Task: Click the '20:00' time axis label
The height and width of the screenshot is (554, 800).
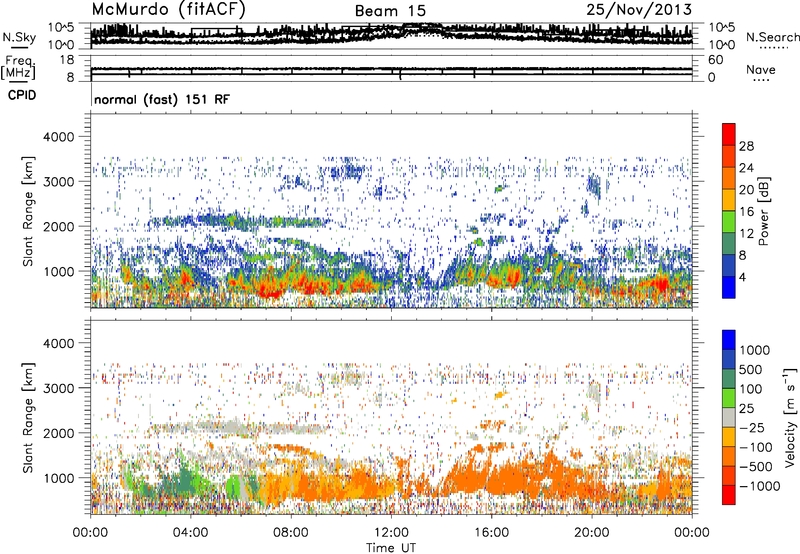Action: coord(592,533)
